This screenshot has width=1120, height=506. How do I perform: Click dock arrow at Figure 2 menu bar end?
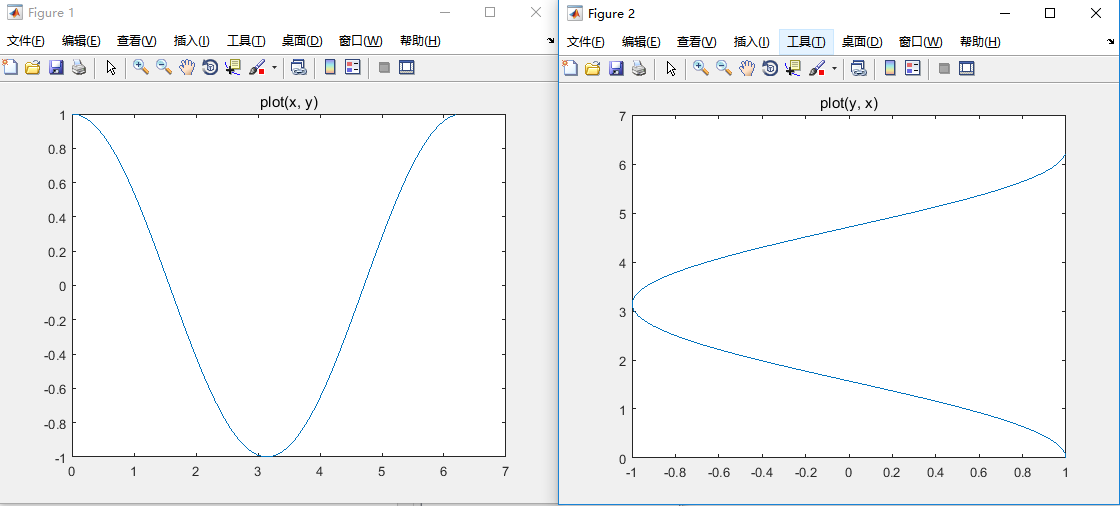point(1111,42)
